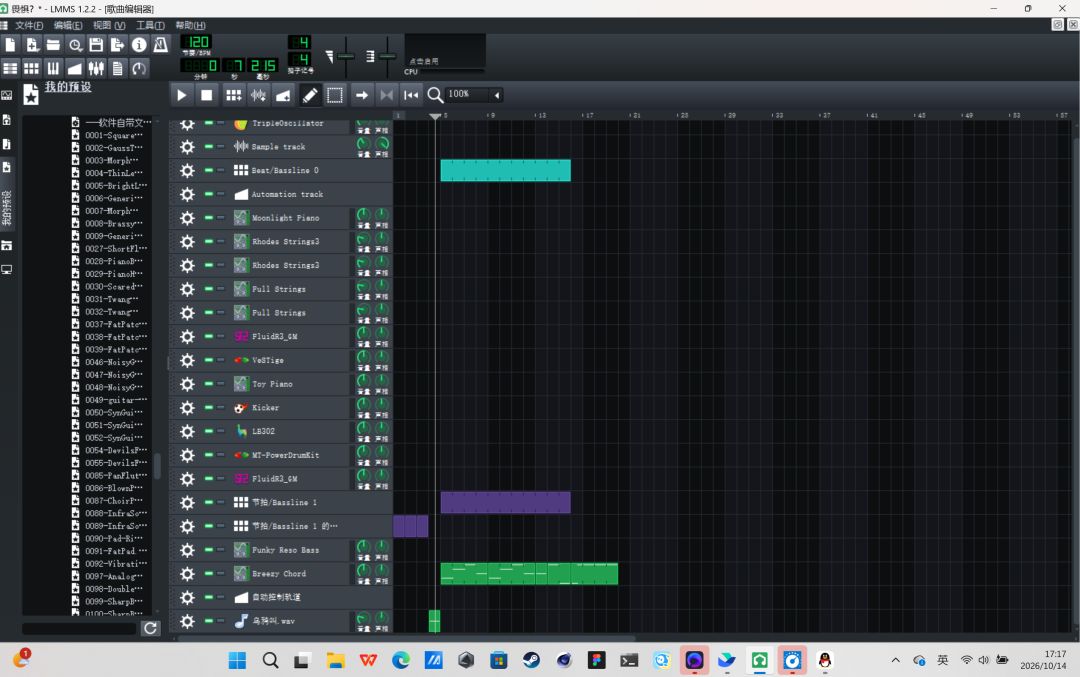Toggle the metronome icon in the toolbar
The height and width of the screenshot is (677, 1080).
[160, 45]
